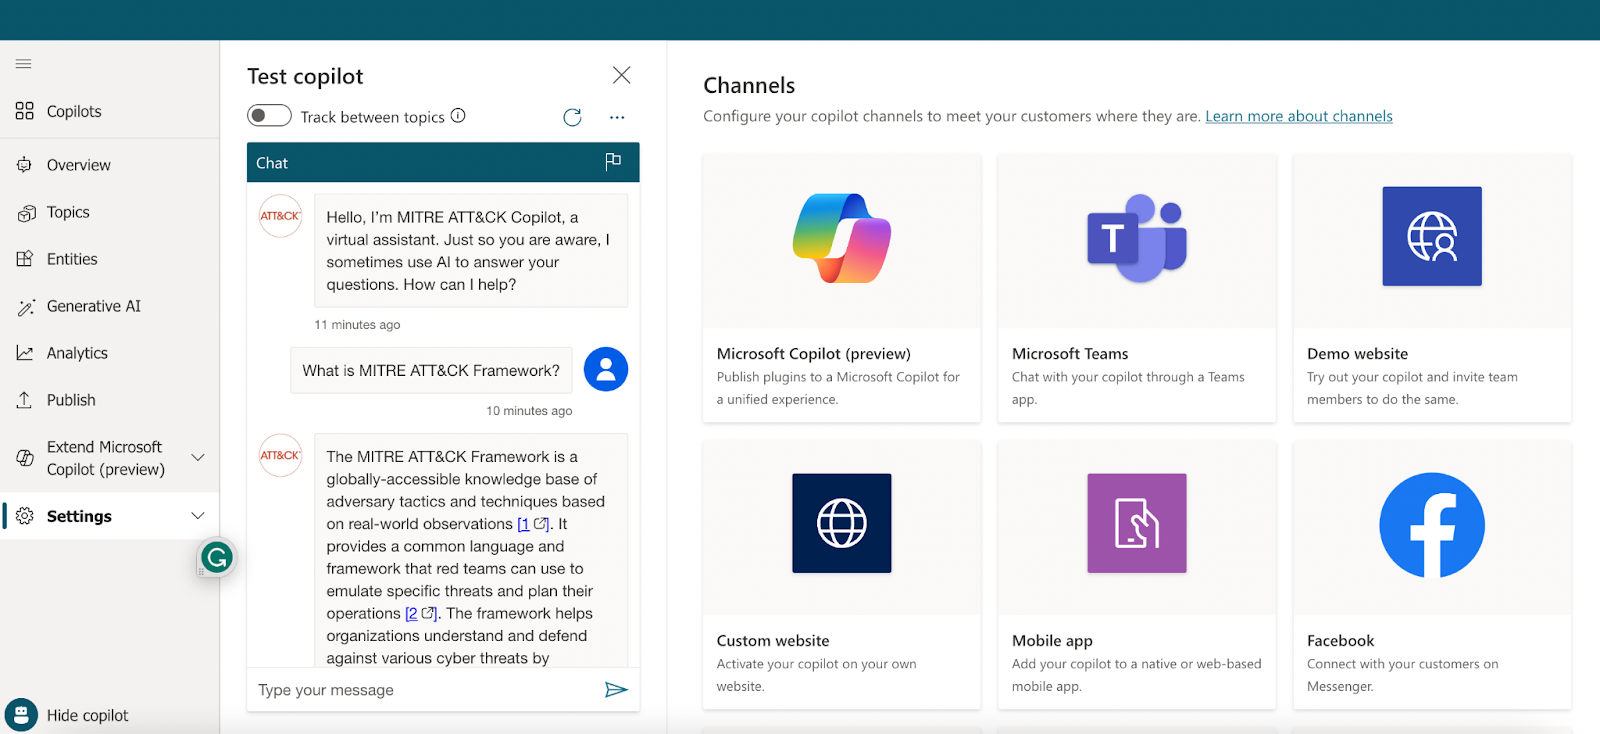Click the Mobile app purple logo

[1137, 523]
